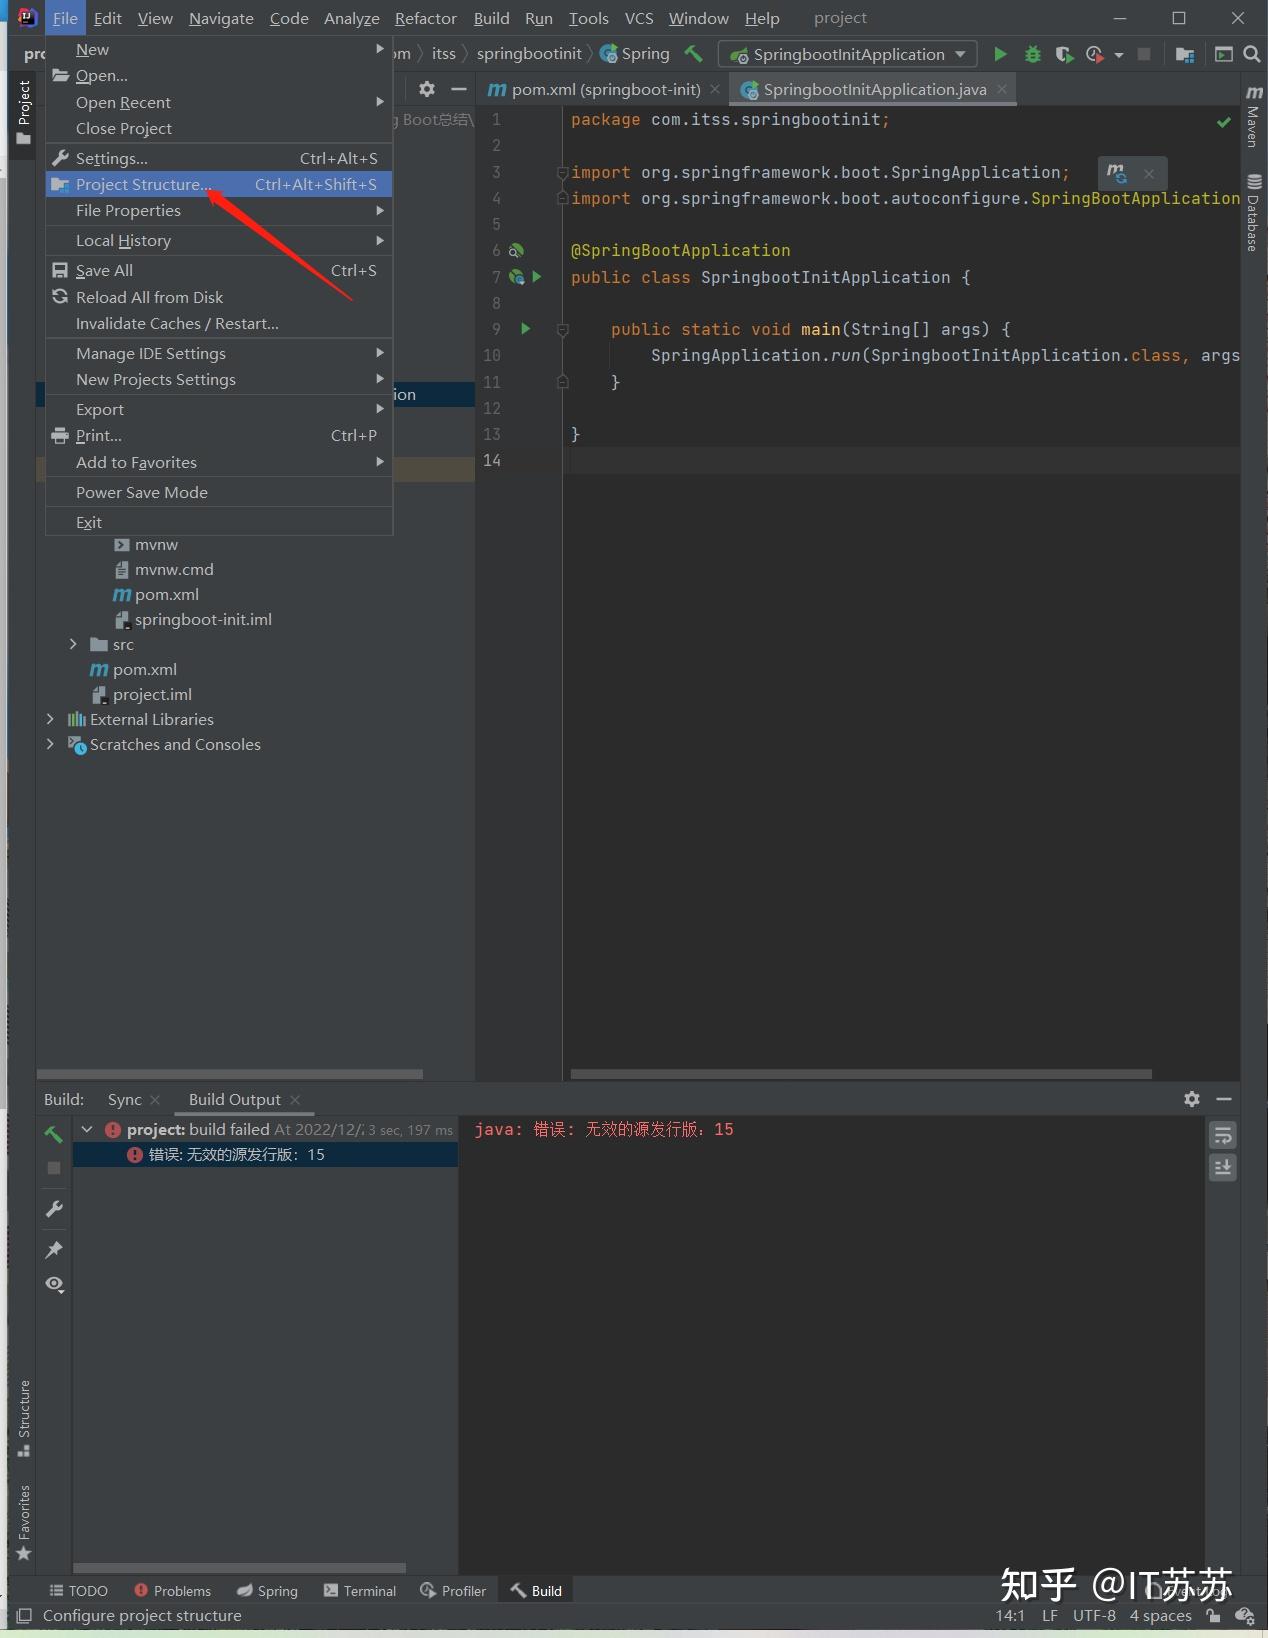The image size is (1268, 1638).
Task: Click UTF-8 encoding in status bar
Action: [x=1094, y=1615]
